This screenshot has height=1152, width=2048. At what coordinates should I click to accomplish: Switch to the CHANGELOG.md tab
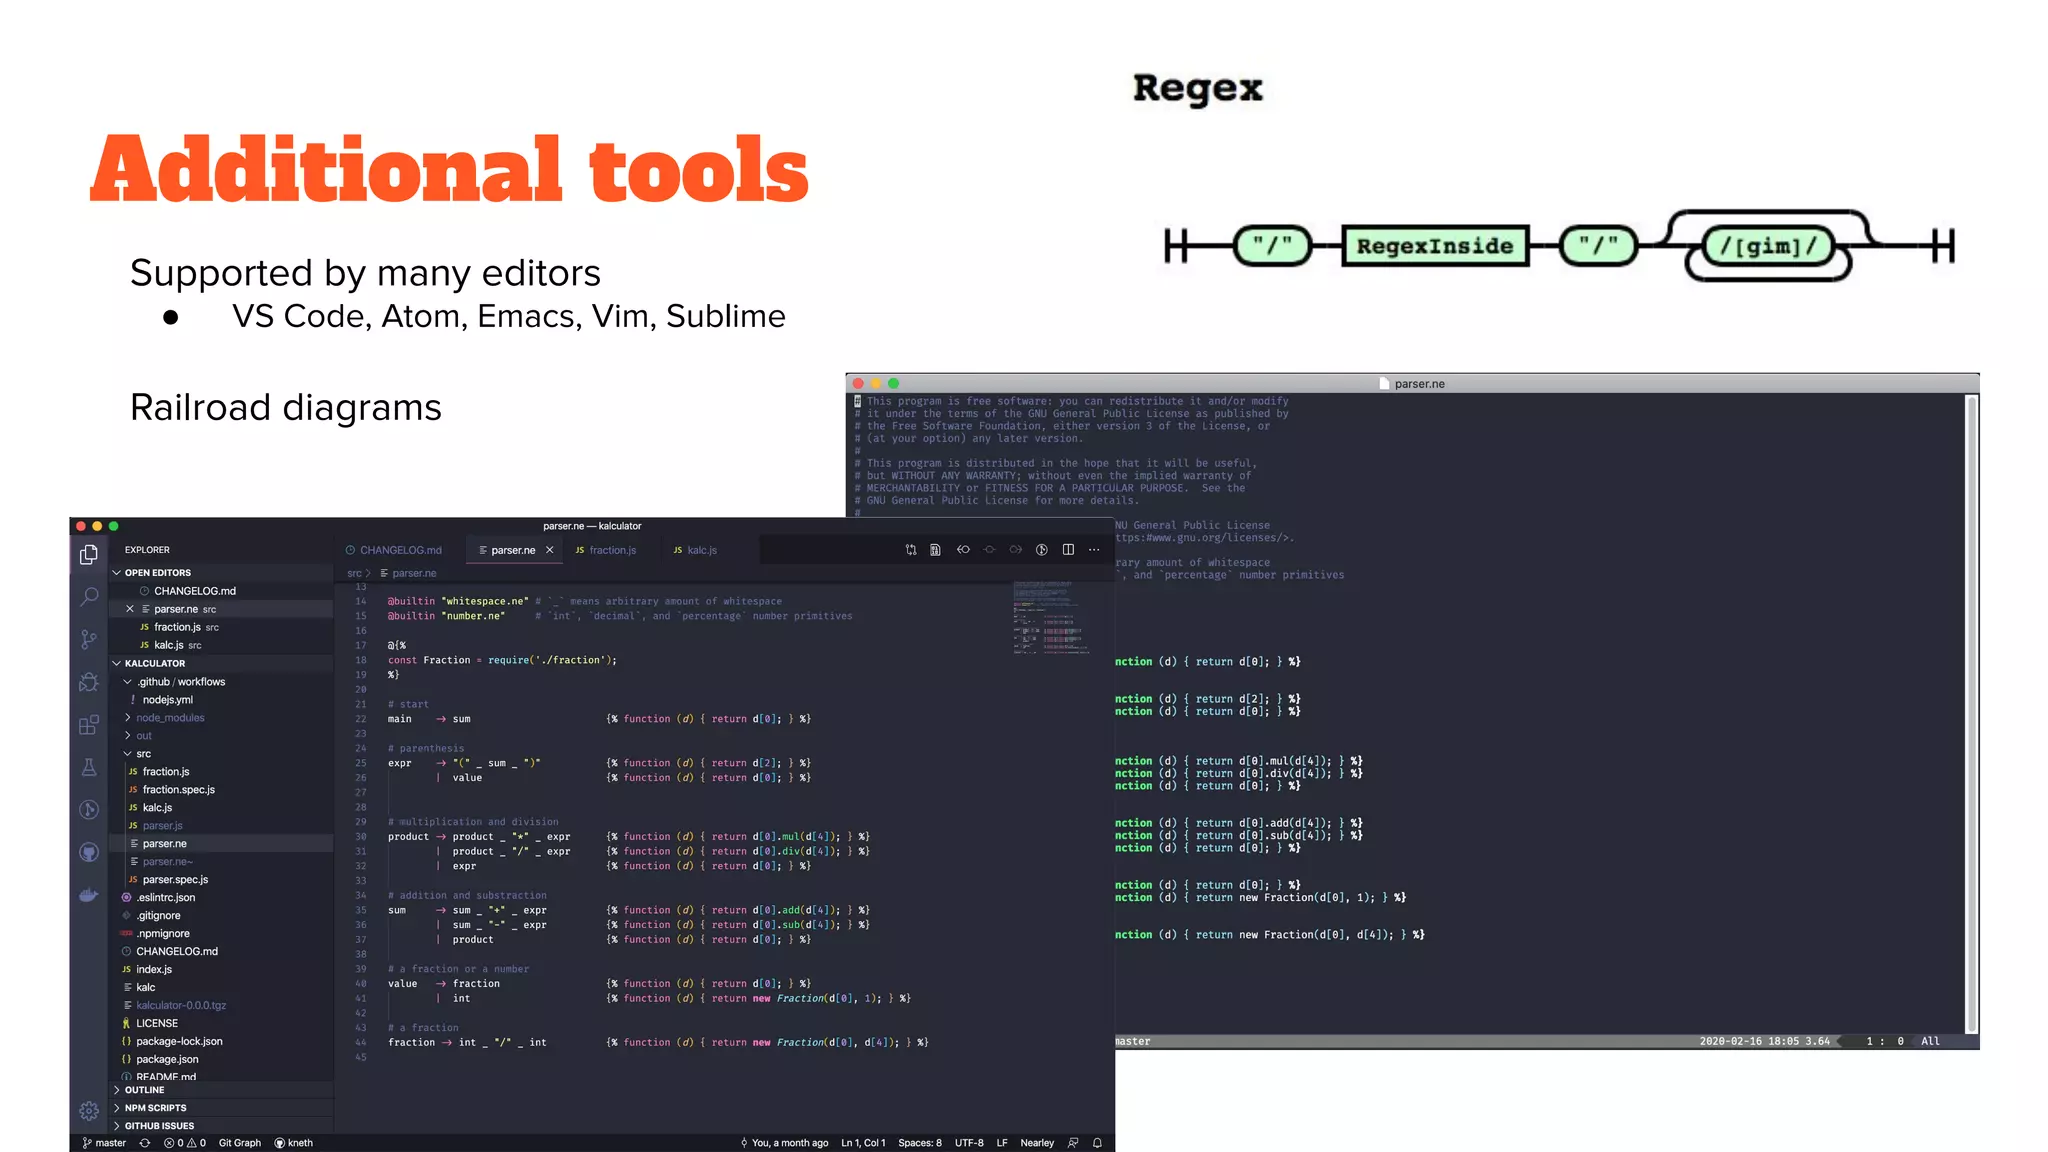click(400, 550)
